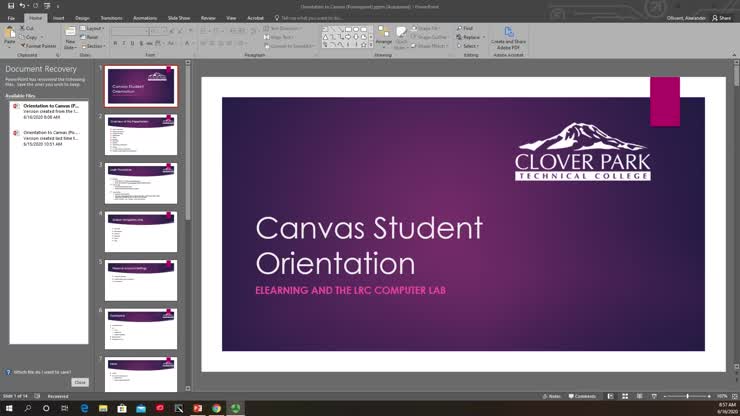Click the Arrange shapes button
740x416 pixels.
coord(384,37)
